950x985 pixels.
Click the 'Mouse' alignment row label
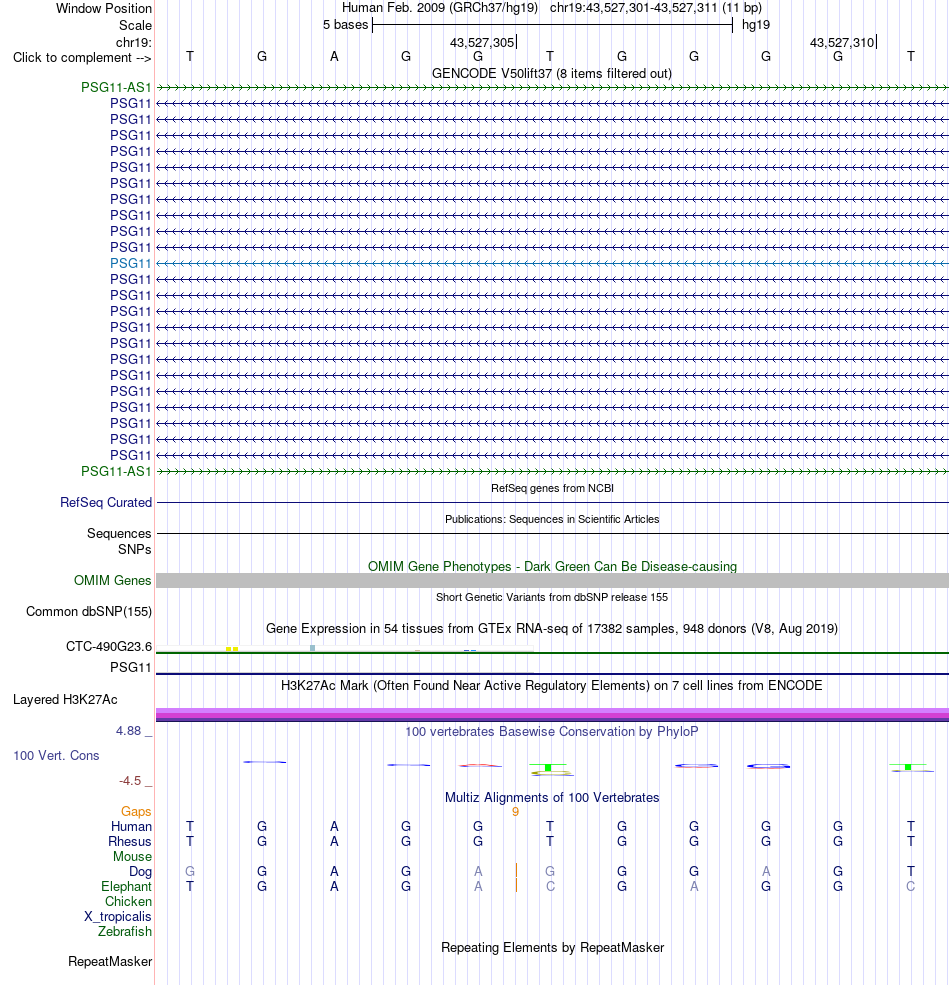(x=133, y=857)
